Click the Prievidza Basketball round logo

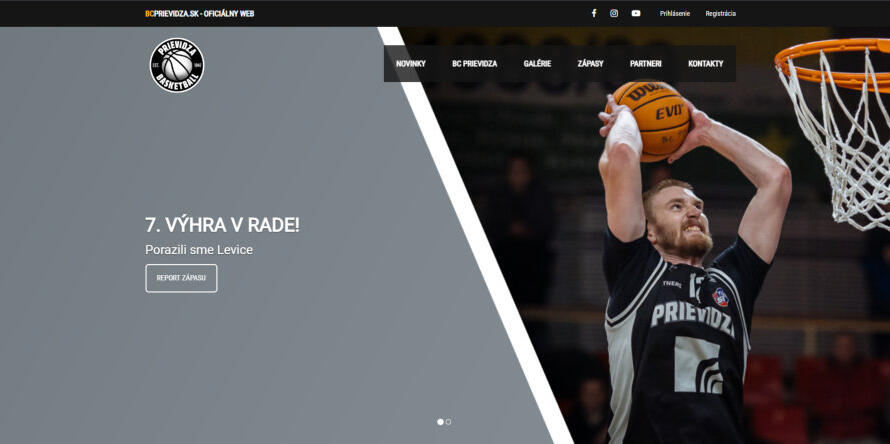[x=177, y=66]
